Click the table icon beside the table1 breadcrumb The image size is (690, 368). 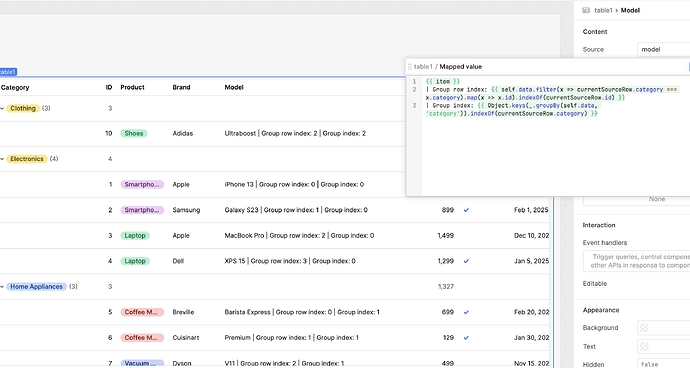[x=586, y=10]
